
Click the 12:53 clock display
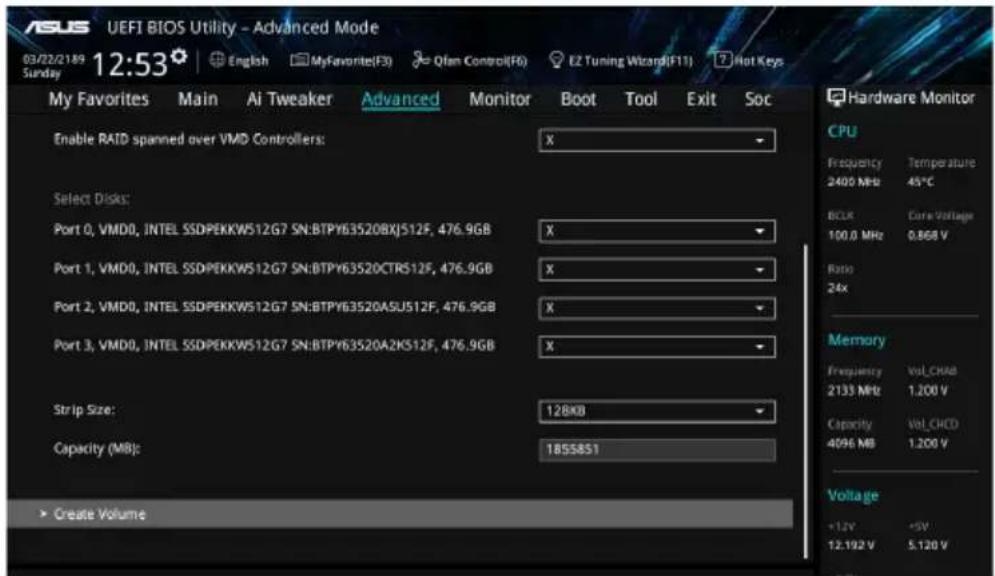tap(130, 64)
